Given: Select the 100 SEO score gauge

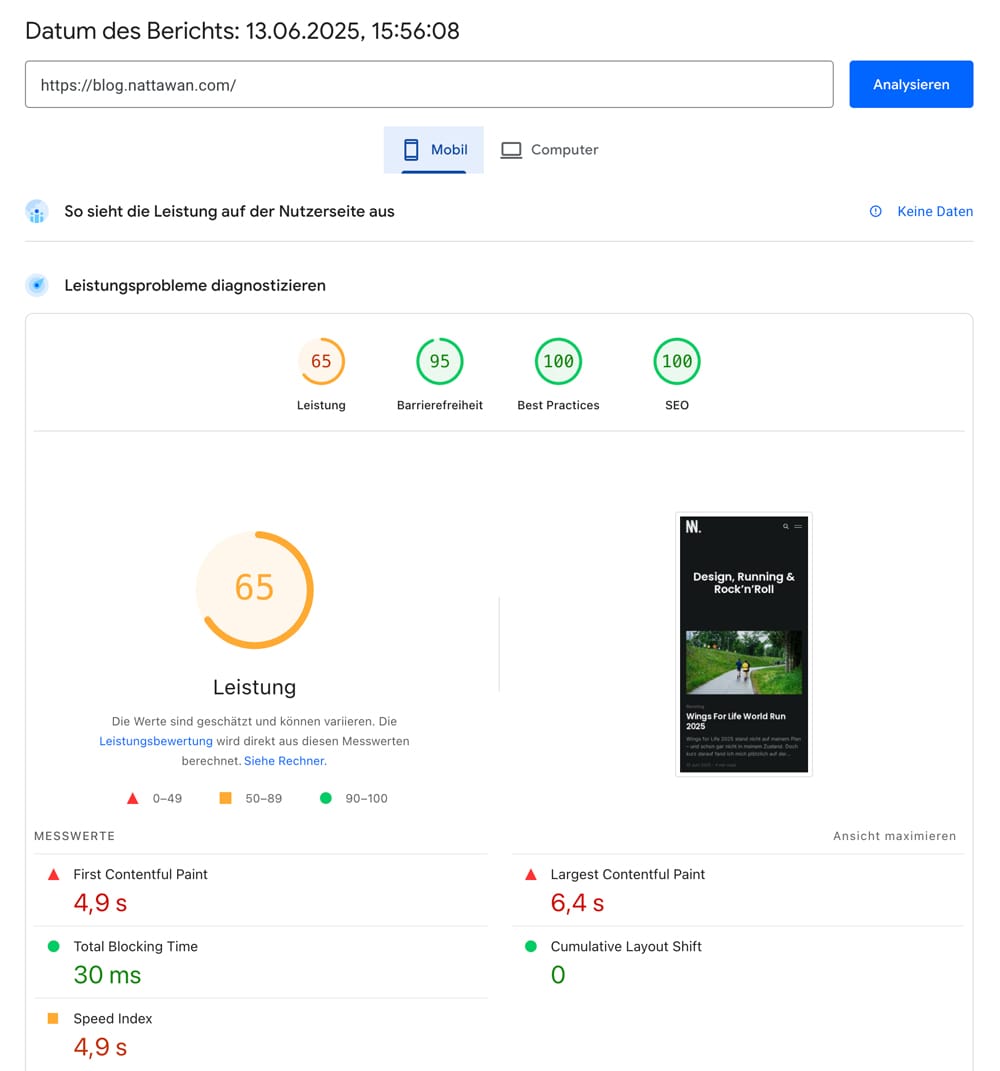Looking at the screenshot, I should [x=677, y=361].
